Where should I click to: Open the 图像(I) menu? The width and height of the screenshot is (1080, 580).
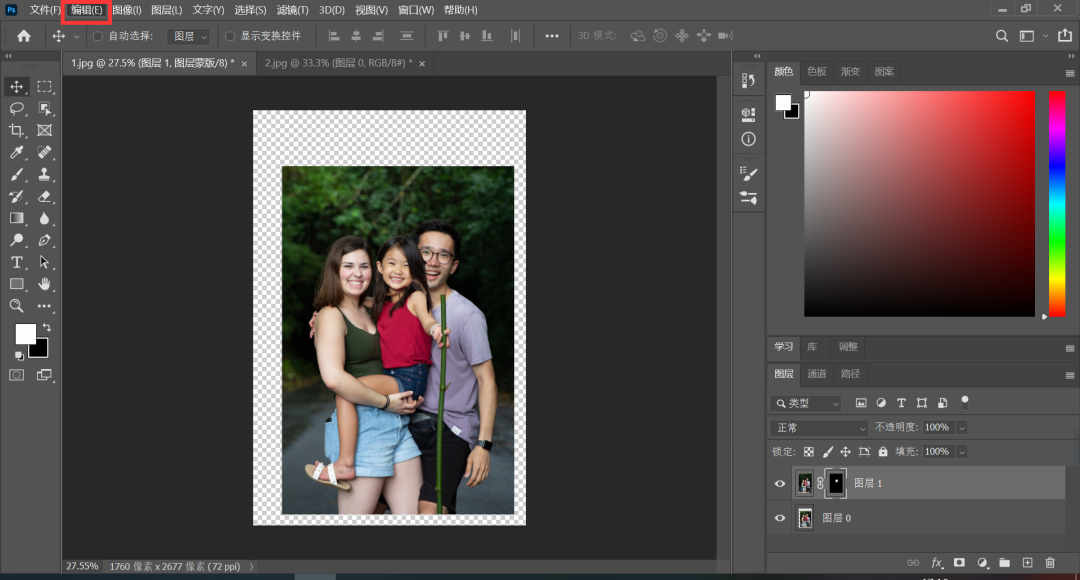point(127,10)
